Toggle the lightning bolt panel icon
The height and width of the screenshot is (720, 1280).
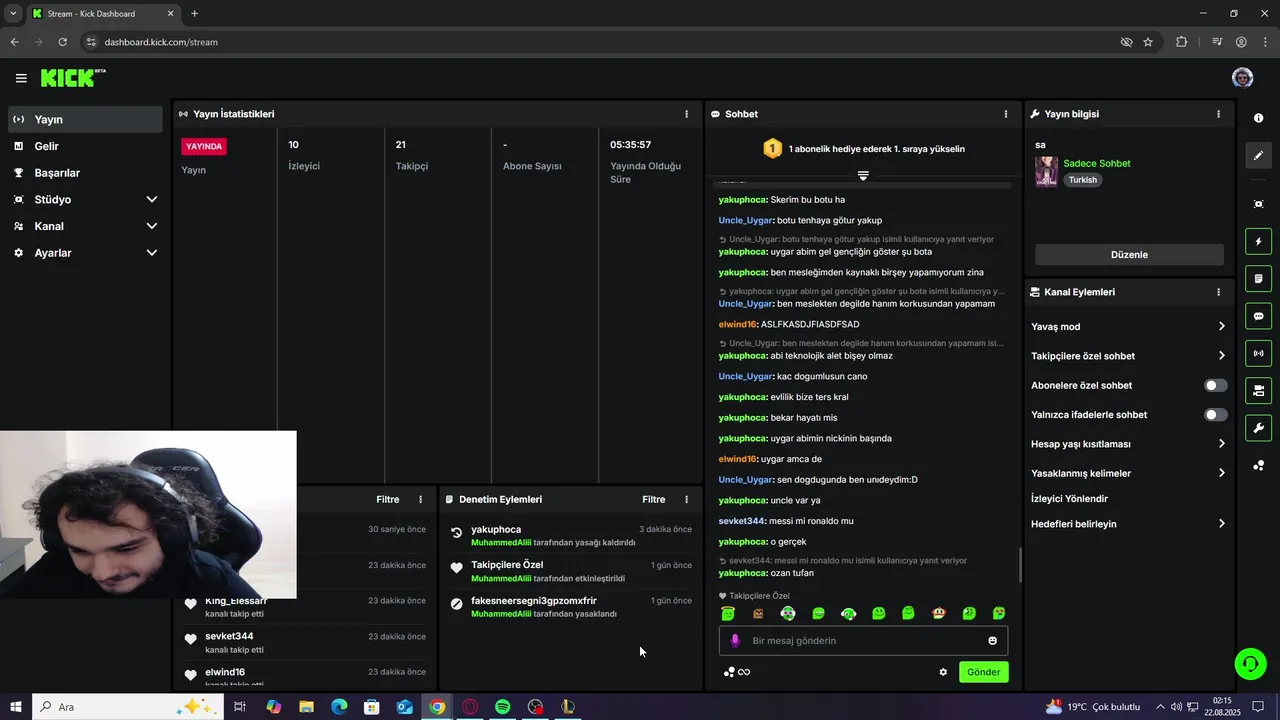[x=1258, y=241]
